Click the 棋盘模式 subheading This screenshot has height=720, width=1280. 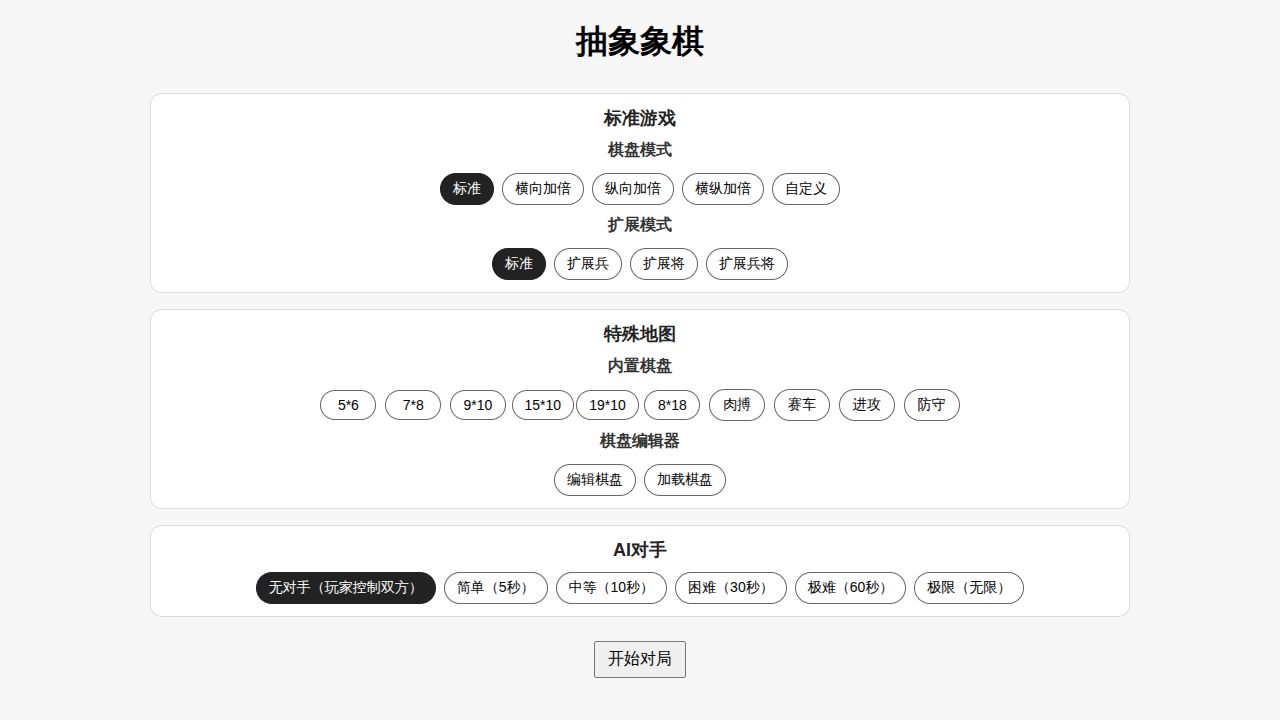pyautogui.click(x=640, y=150)
